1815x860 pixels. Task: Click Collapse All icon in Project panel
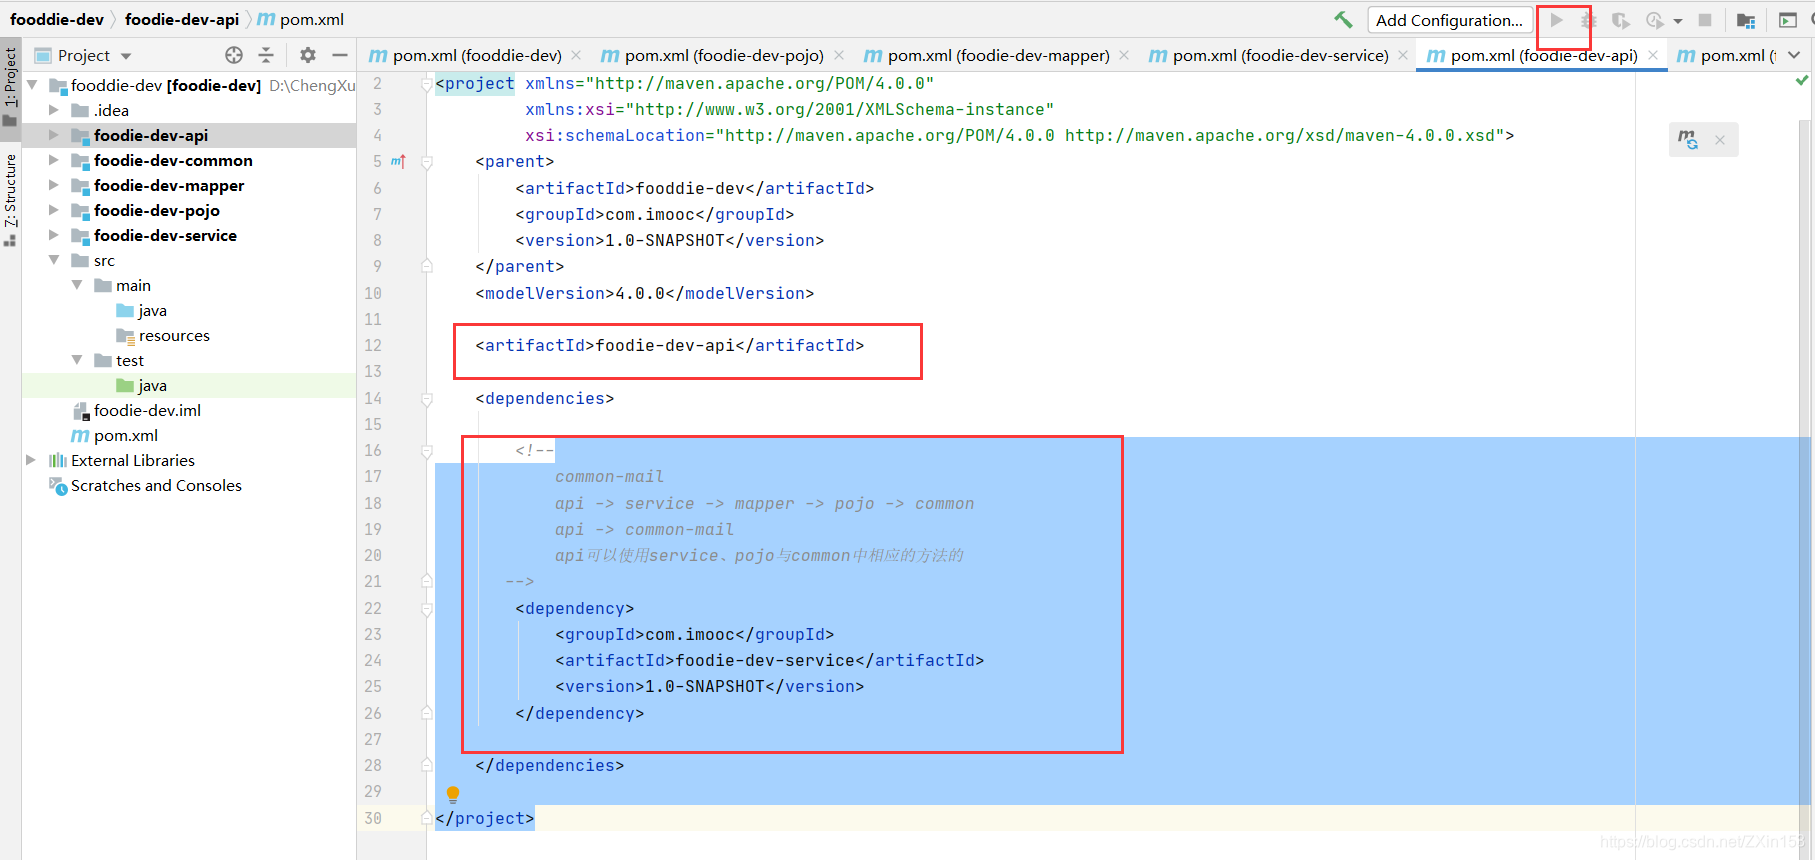[x=266, y=55]
